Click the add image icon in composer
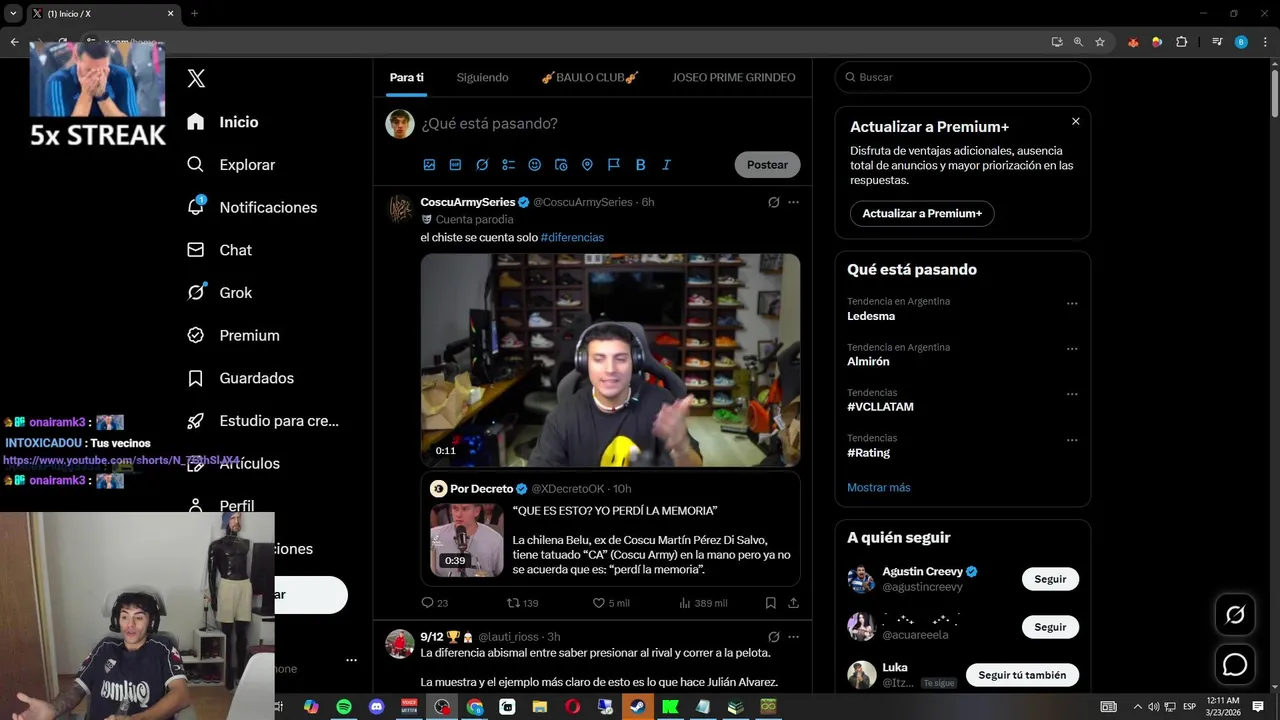1280x720 pixels. [x=429, y=165]
